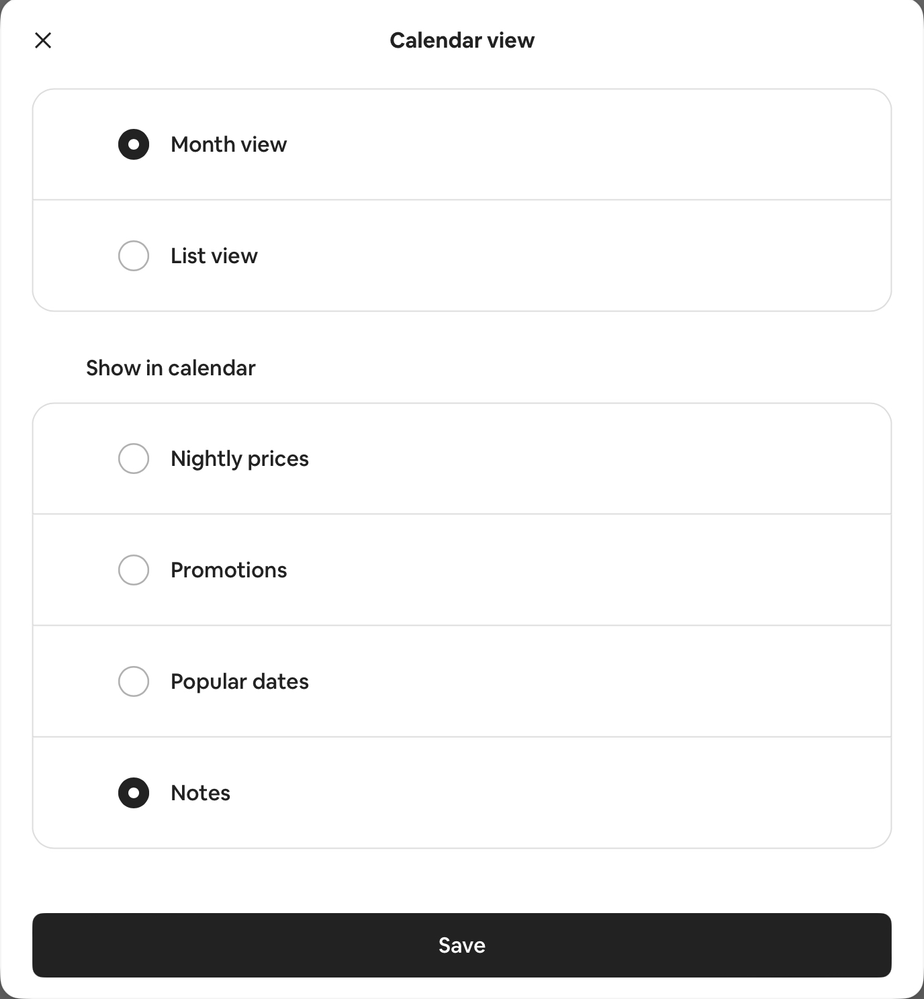
Task: Turn on the Promotions radio option
Action: (x=133, y=570)
